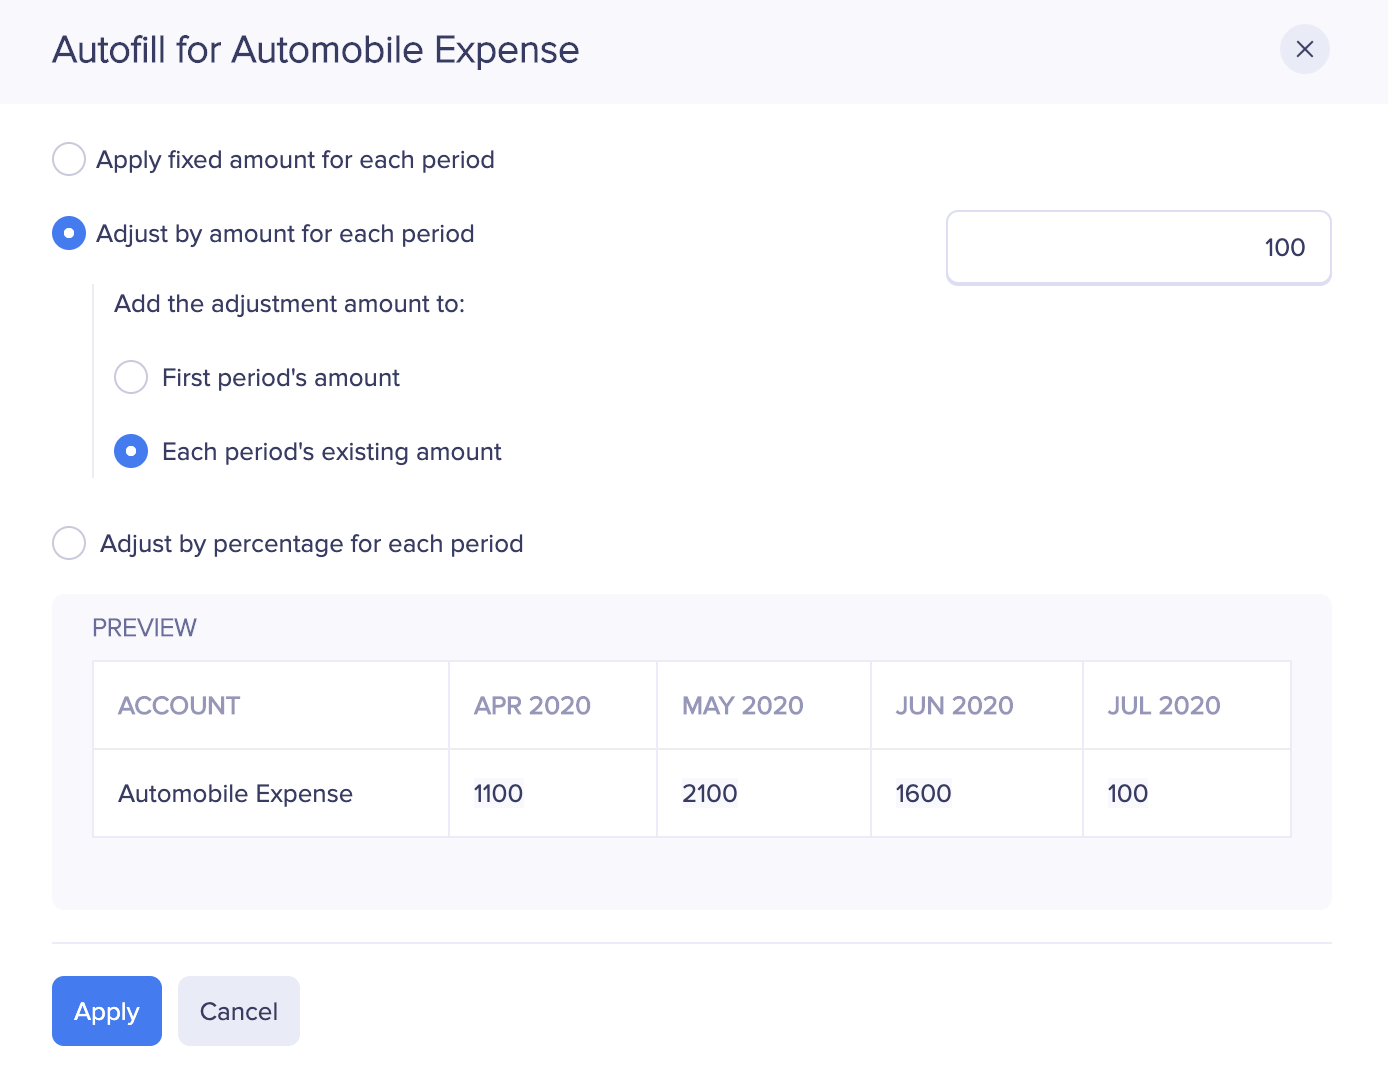Choose First period's amount option
1388x1070 pixels.
tap(131, 377)
